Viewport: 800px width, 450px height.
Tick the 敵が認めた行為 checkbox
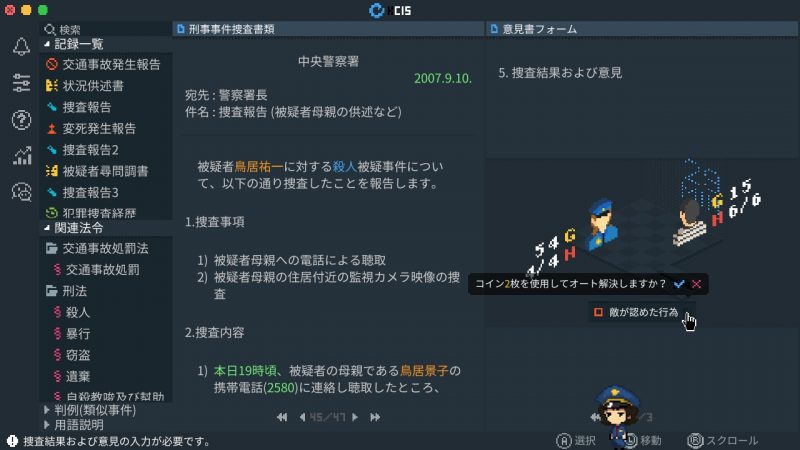[x=598, y=312]
